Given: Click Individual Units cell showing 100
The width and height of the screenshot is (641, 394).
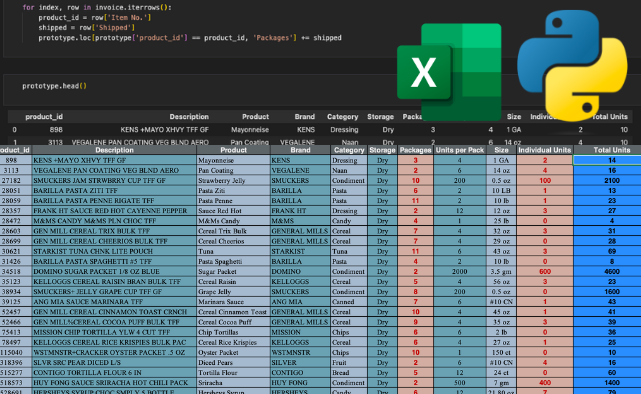Looking at the screenshot, I should [545, 180].
